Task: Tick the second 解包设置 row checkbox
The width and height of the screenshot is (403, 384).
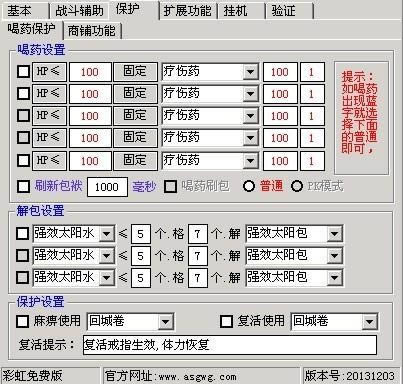Action: 22,256
